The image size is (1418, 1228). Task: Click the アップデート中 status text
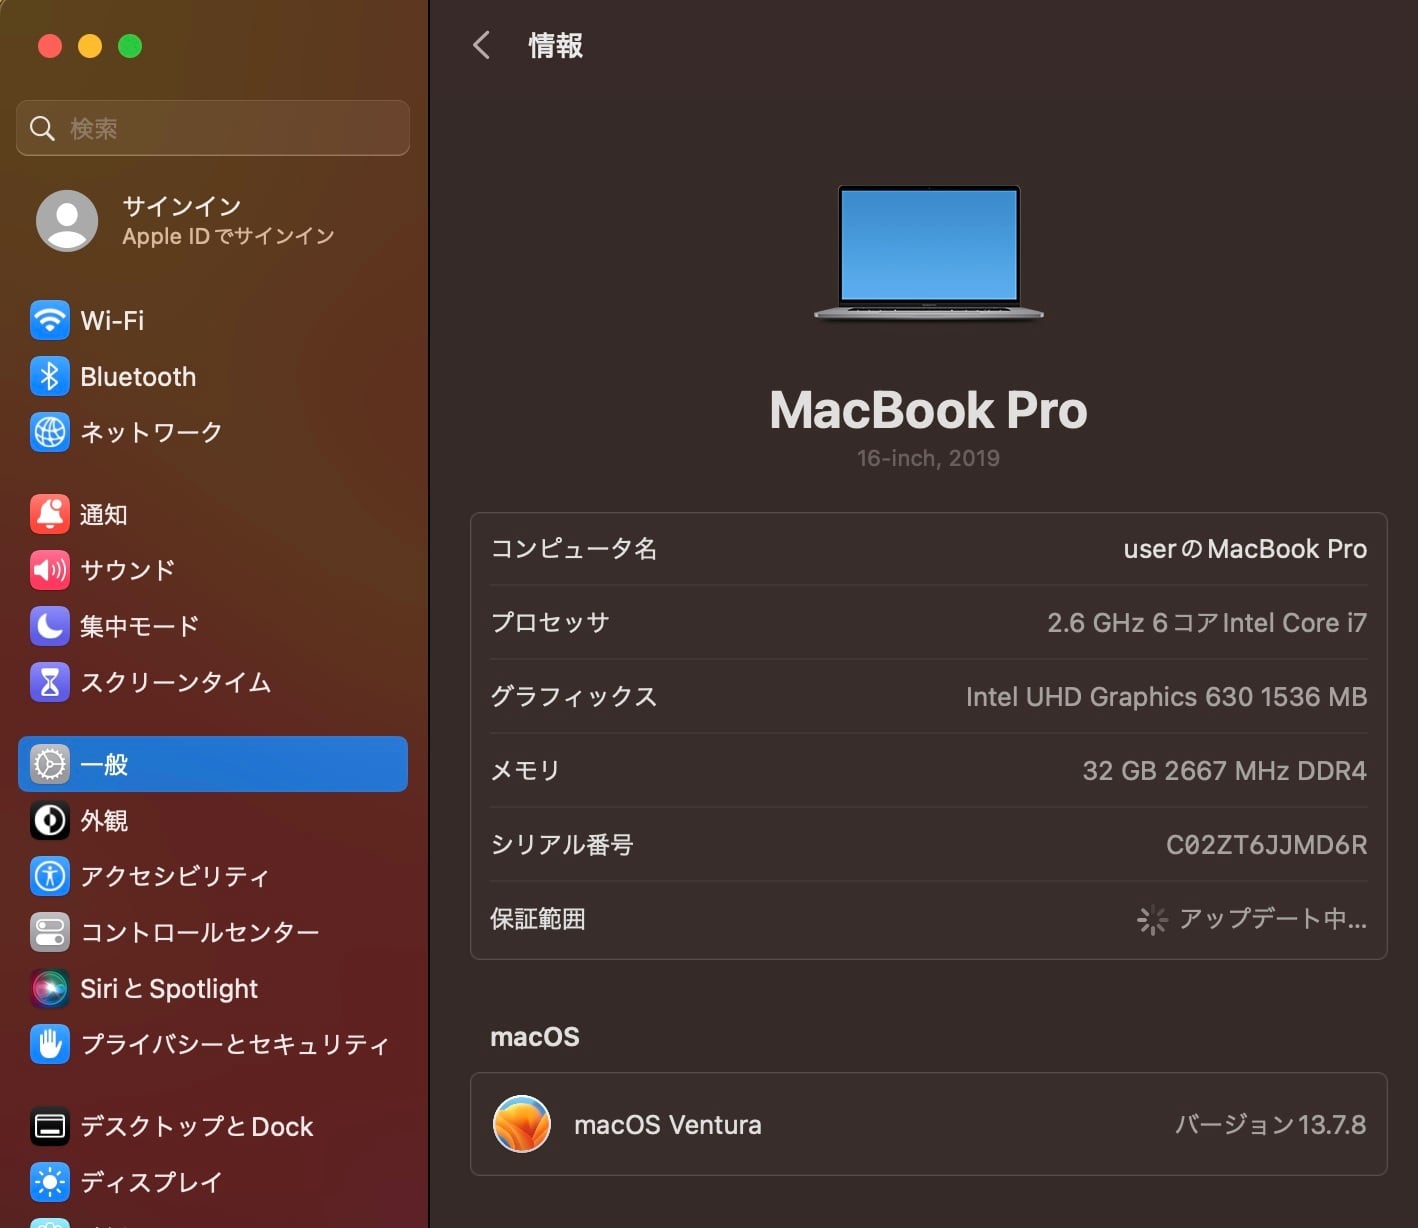pos(1273,919)
